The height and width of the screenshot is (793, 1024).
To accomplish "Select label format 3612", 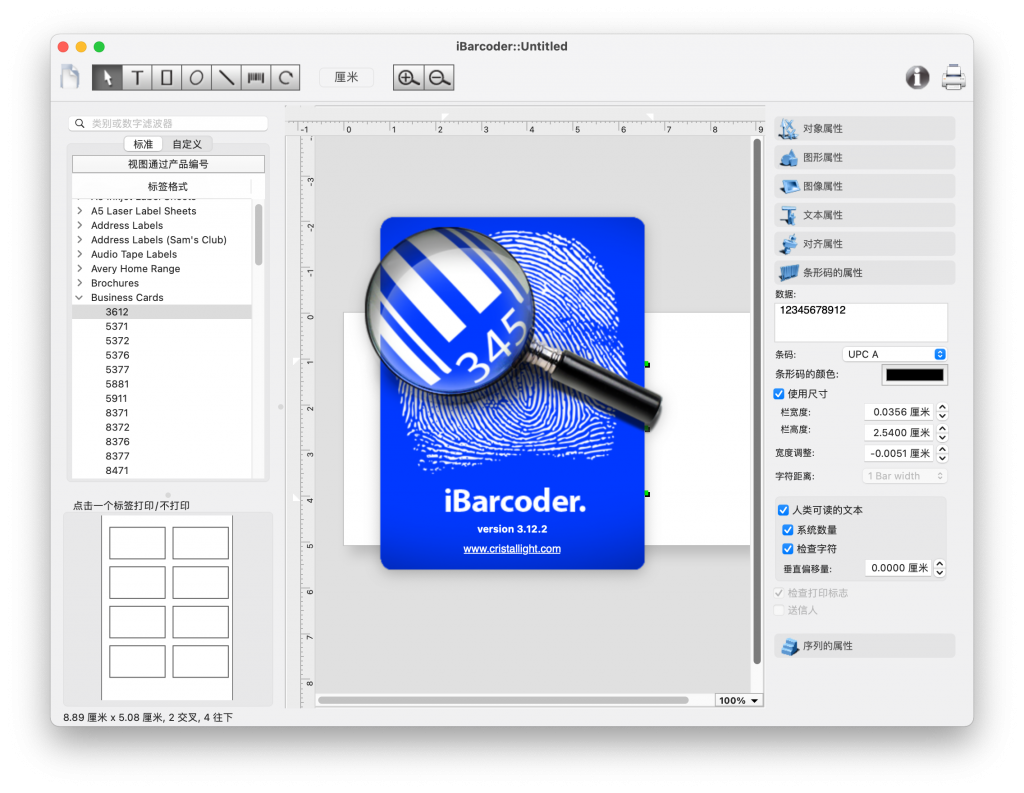I will pos(162,312).
